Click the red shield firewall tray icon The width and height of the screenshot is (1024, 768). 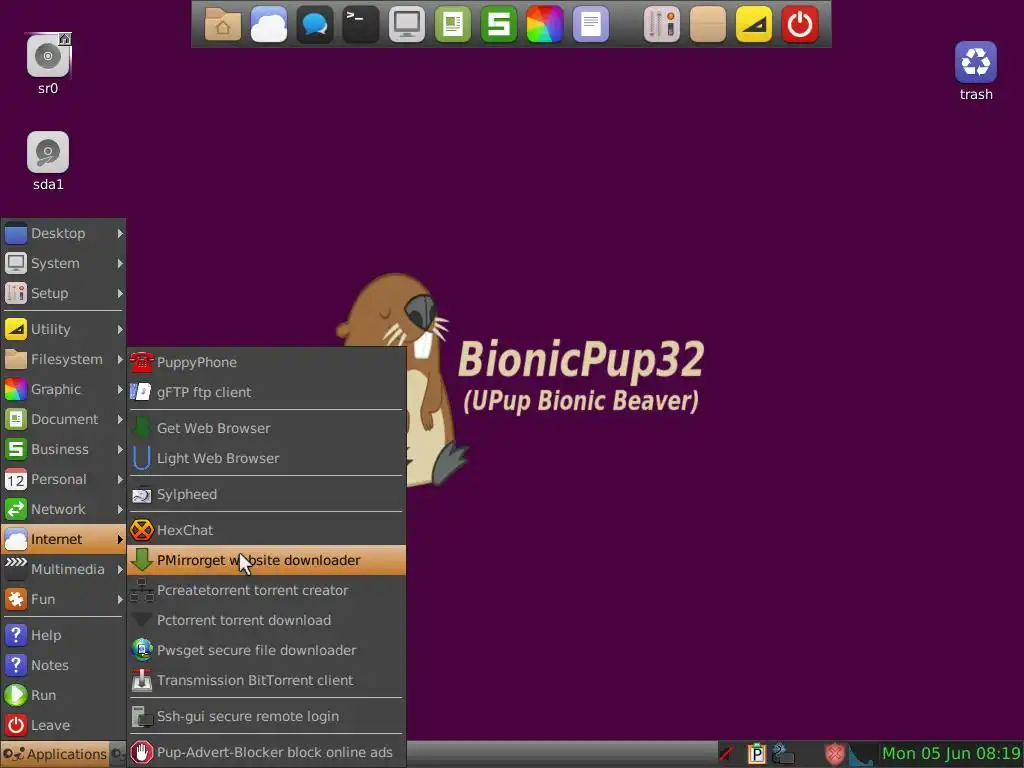(x=834, y=754)
